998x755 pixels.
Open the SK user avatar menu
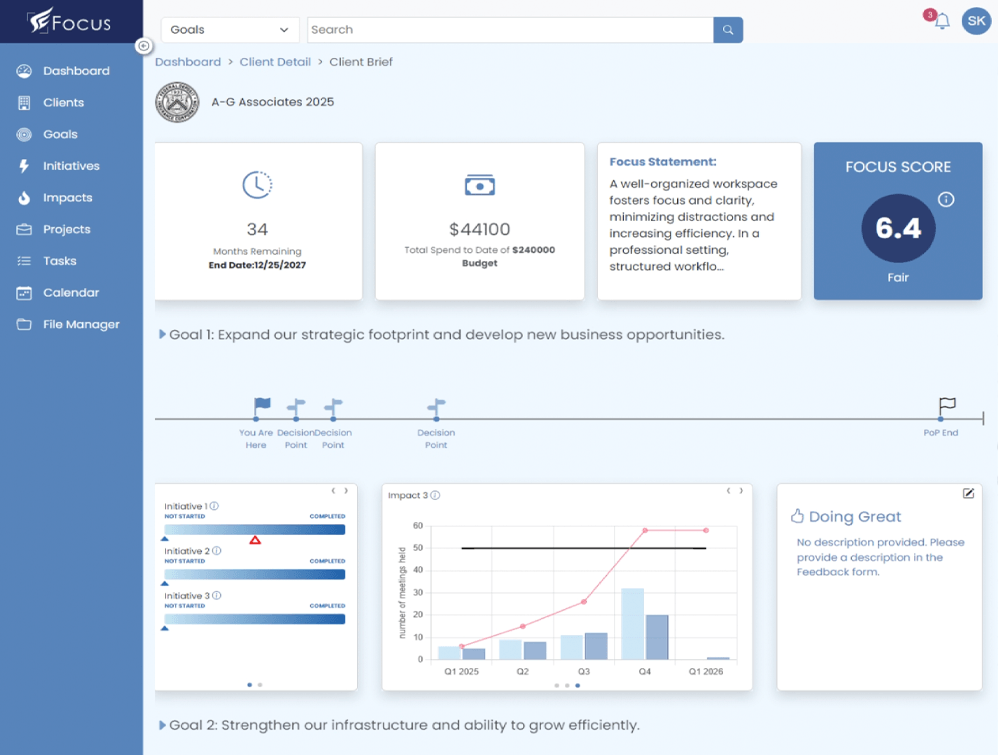[x=976, y=21]
